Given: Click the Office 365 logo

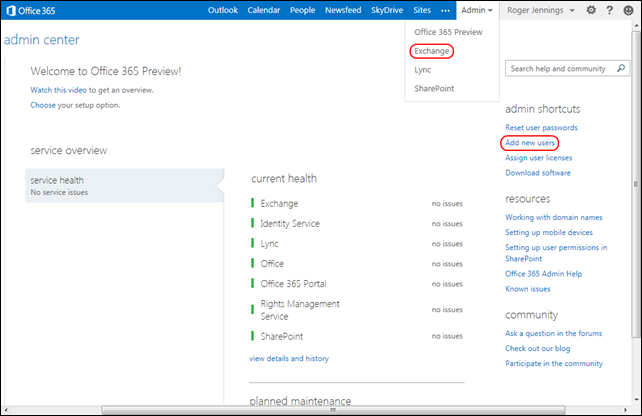Looking at the screenshot, I should point(31,11).
